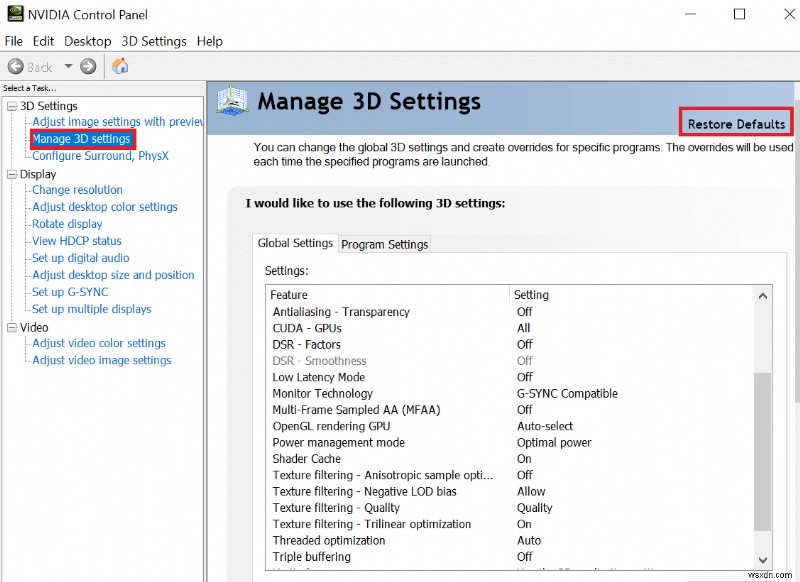Image resolution: width=800 pixels, height=582 pixels.
Task: Open the 3D Settings menu
Action: (x=154, y=41)
